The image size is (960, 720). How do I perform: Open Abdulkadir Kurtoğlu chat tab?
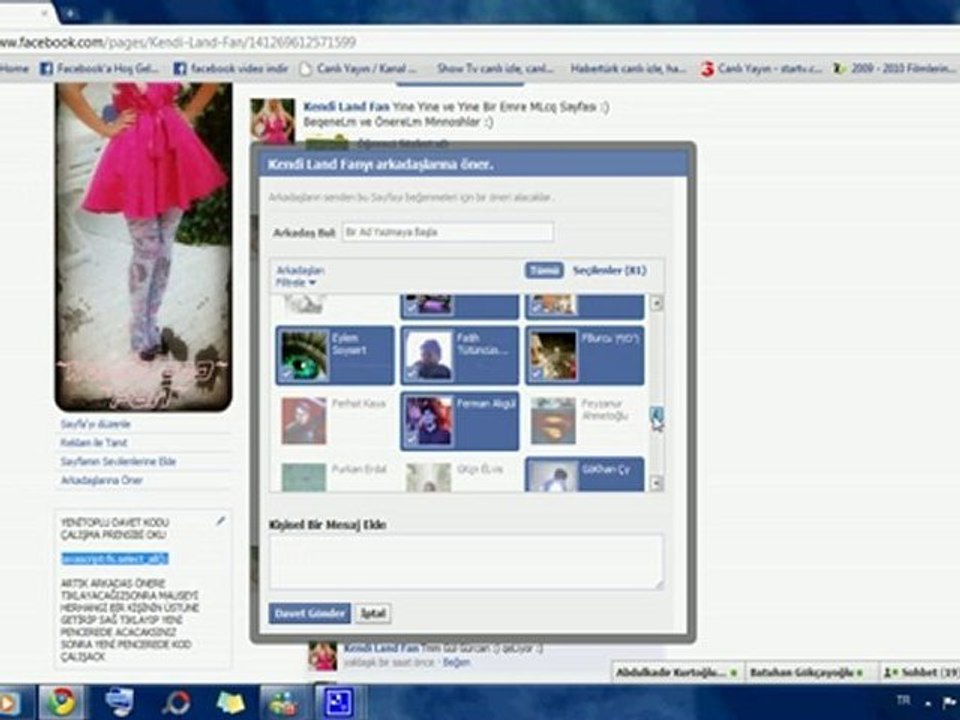tap(677, 672)
